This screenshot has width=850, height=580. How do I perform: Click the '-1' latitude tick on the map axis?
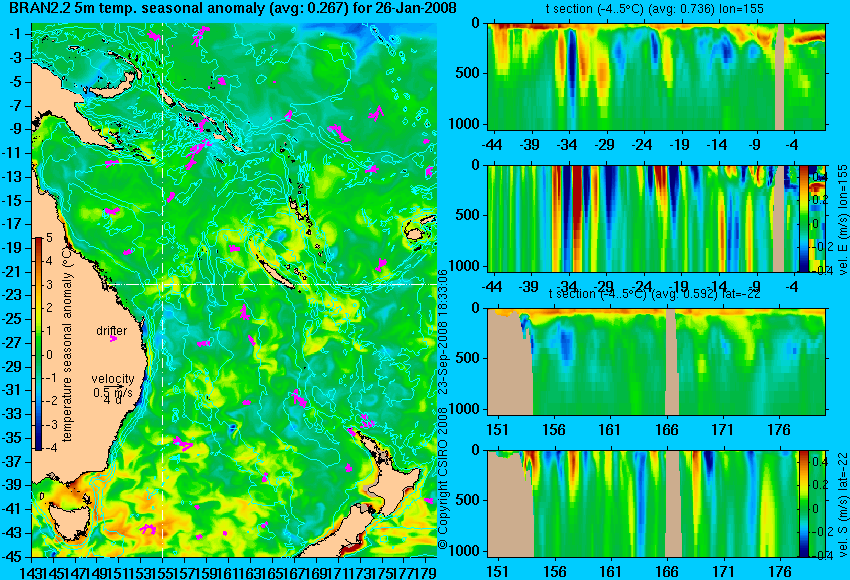(x=18, y=34)
